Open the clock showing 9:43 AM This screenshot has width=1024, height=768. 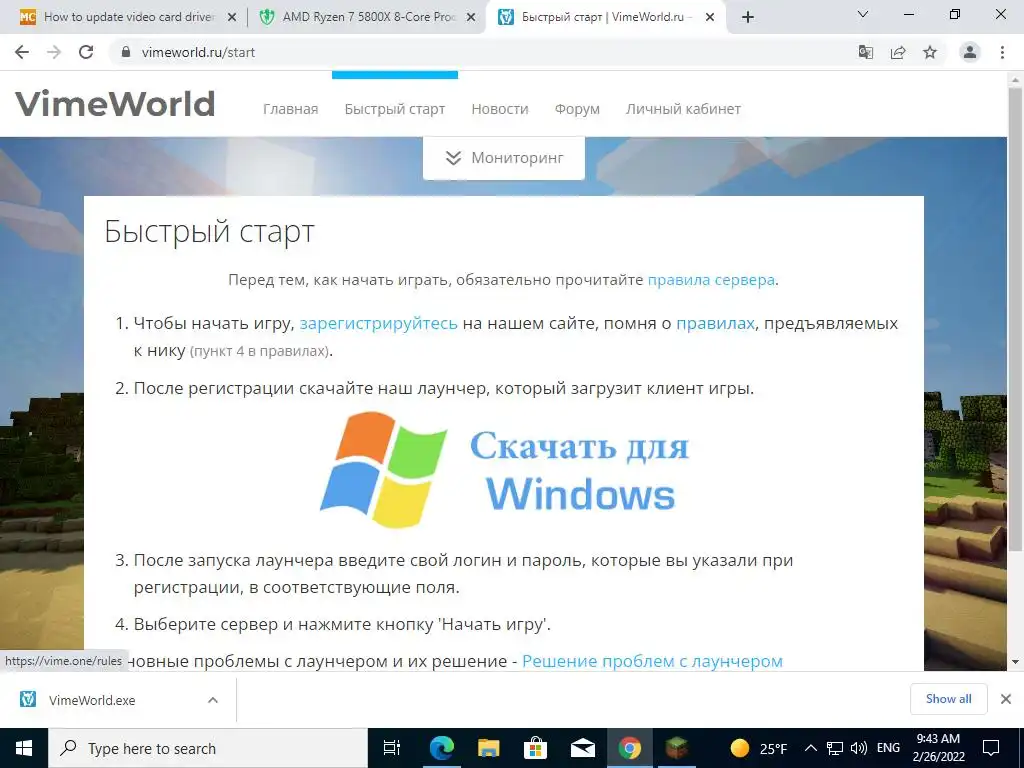click(938, 748)
